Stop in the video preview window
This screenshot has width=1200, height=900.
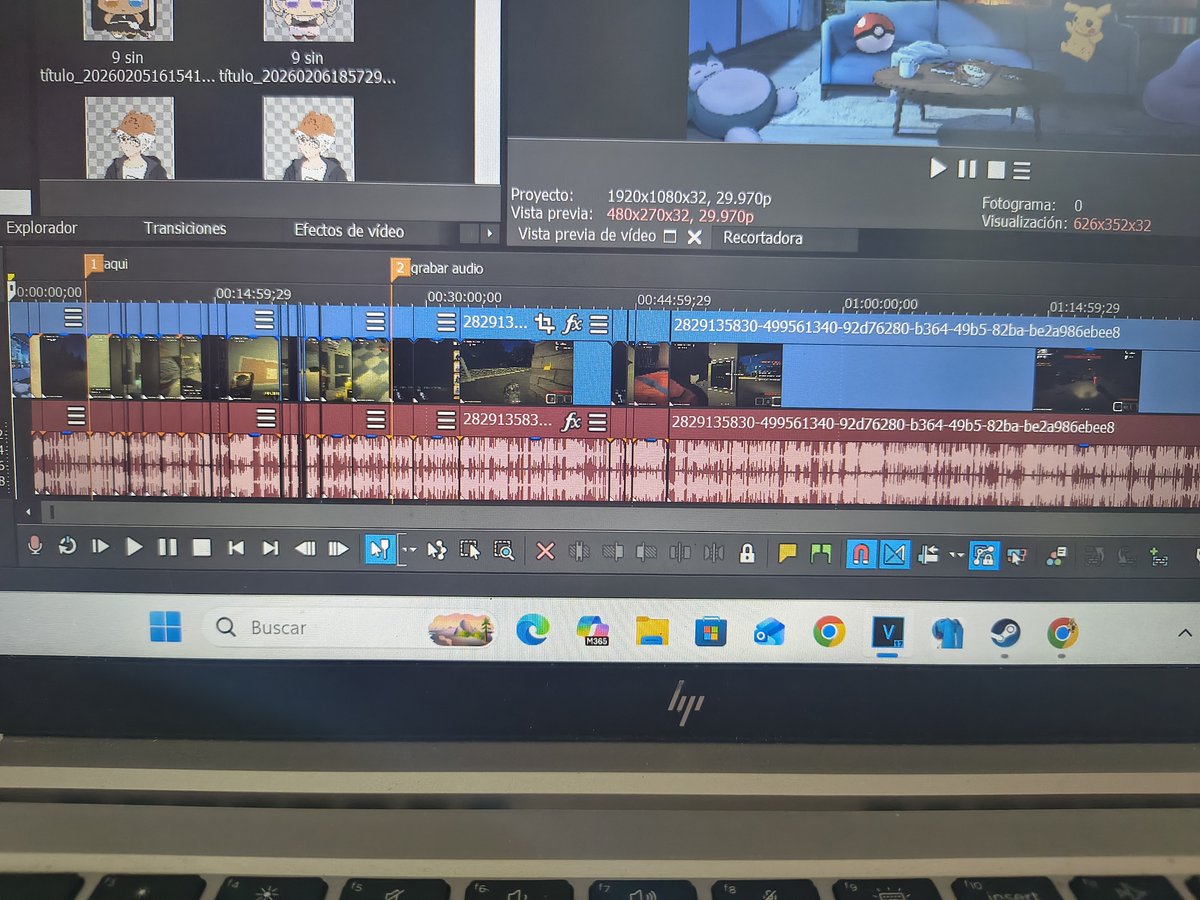pyautogui.click(x=995, y=170)
